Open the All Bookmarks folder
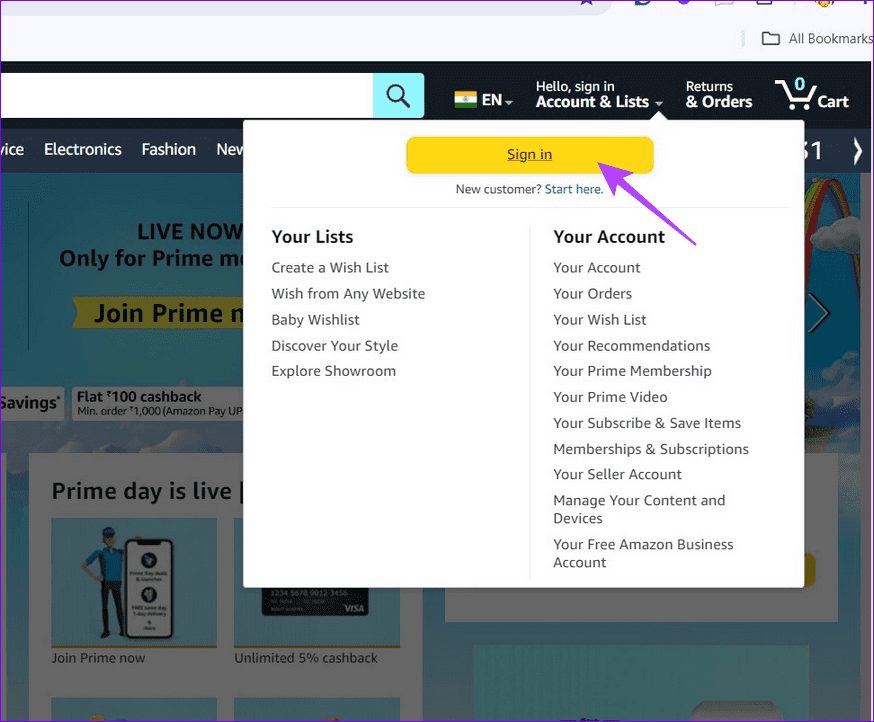874x722 pixels. pos(815,38)
